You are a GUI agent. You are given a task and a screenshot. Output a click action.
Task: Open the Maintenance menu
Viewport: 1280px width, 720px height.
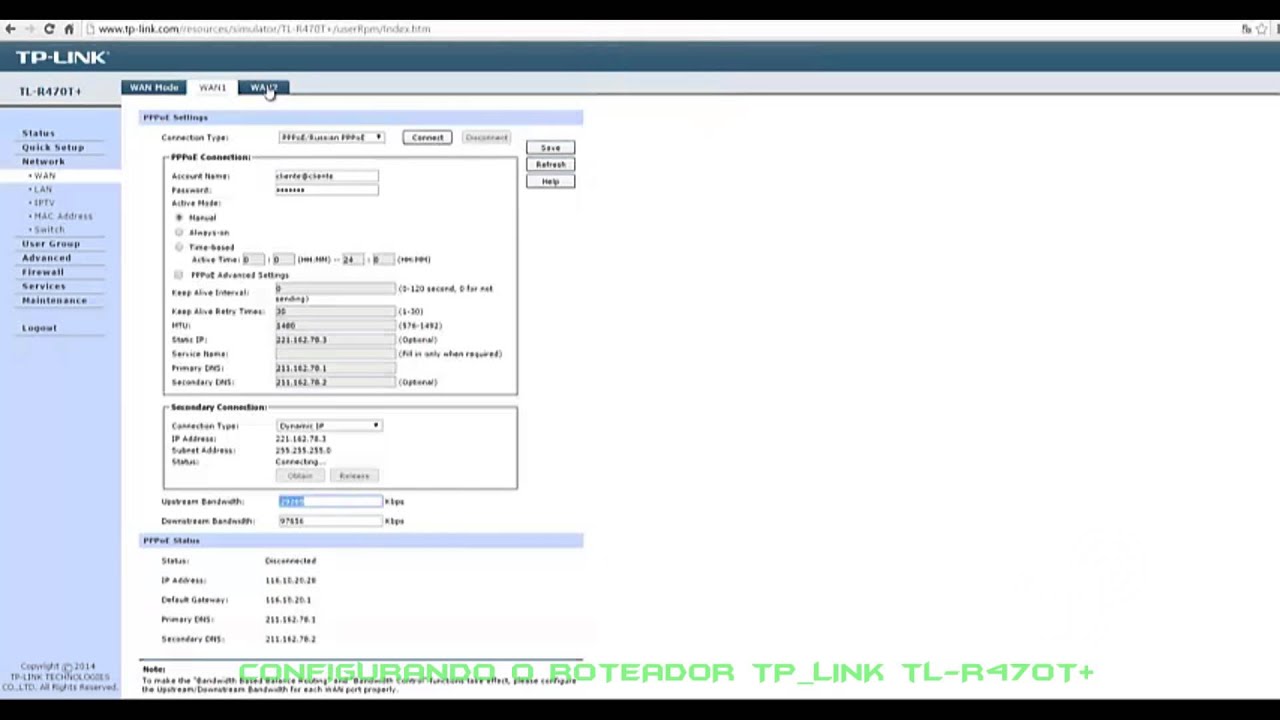click(x=54, y=300)
